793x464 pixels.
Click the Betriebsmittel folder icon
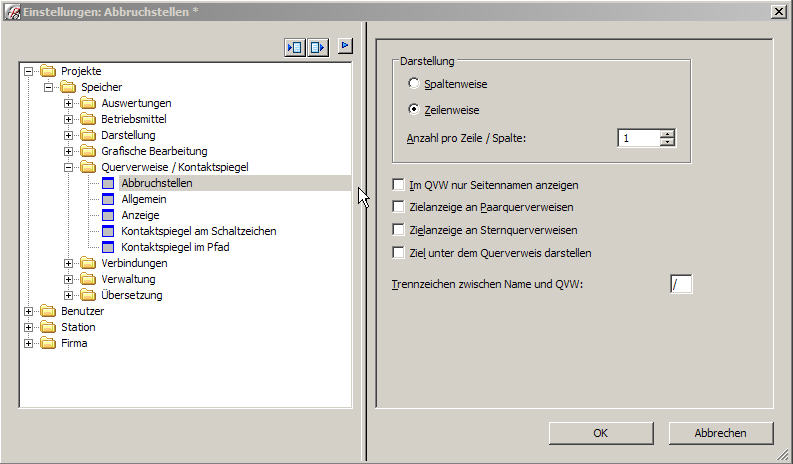[x=88, y=119]
